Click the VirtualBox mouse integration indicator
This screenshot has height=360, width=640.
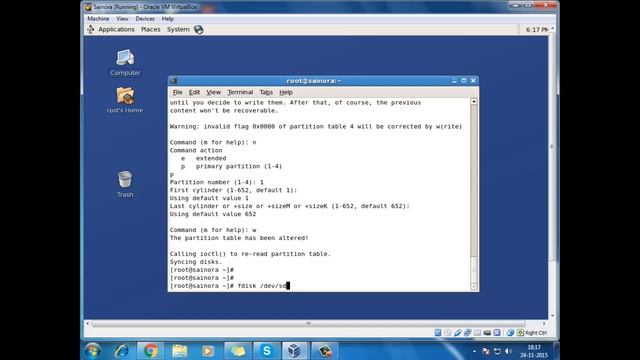[510, 333]
